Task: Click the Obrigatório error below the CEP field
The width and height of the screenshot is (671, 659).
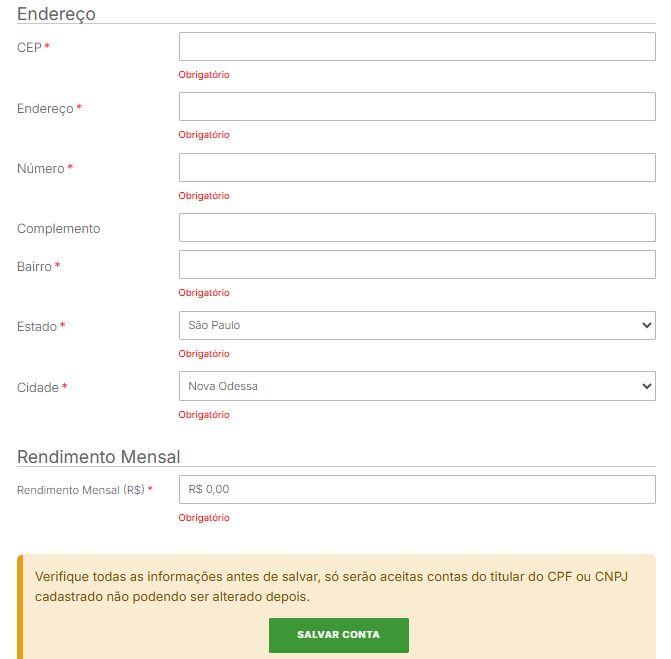Action: pos(204,75)
